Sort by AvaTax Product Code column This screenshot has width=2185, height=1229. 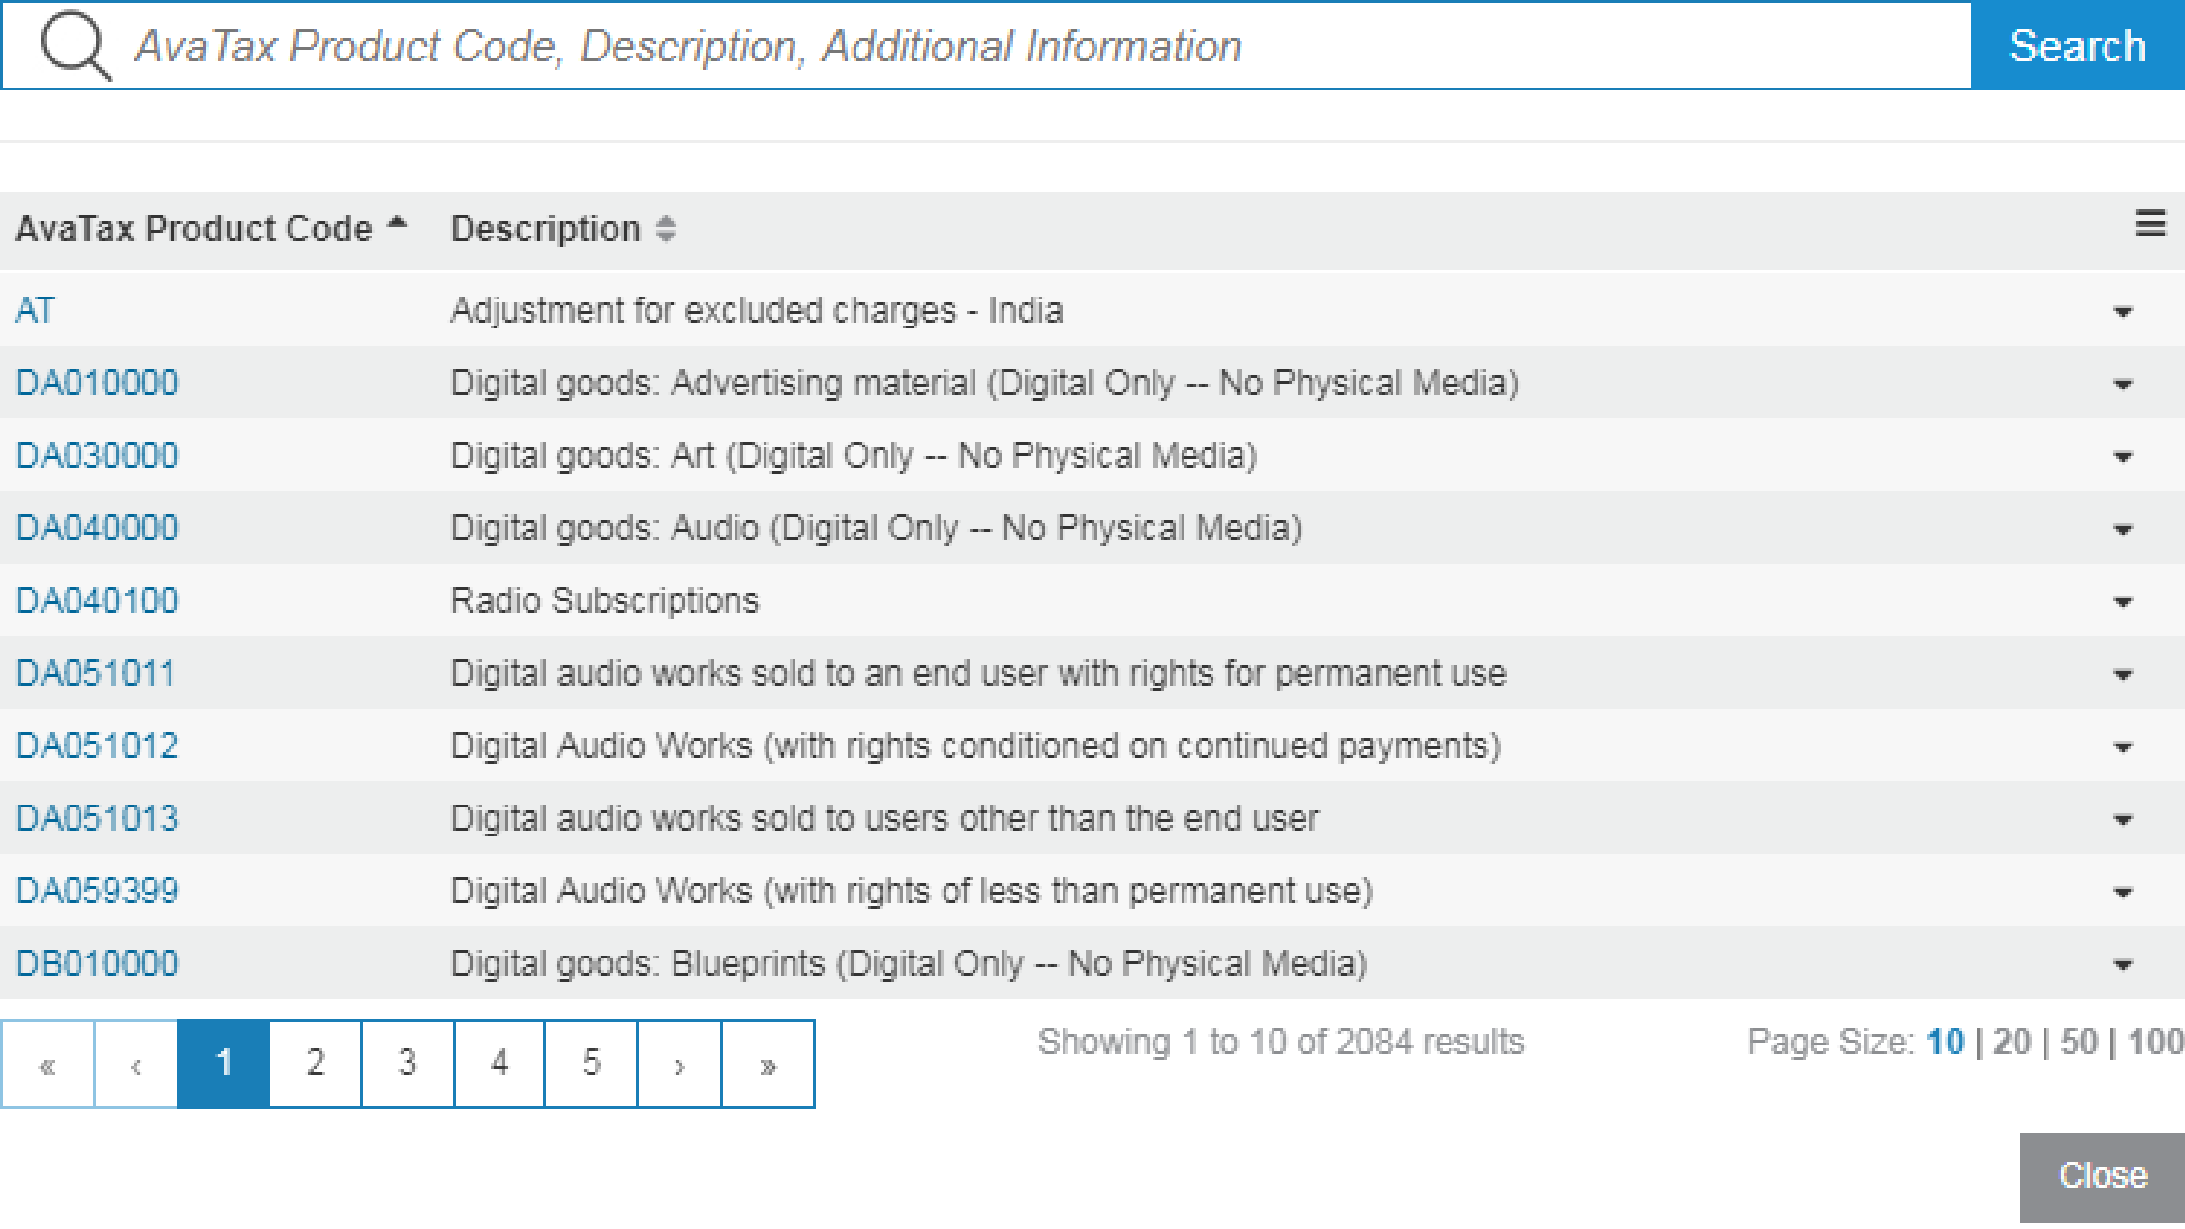pos(210,229)
